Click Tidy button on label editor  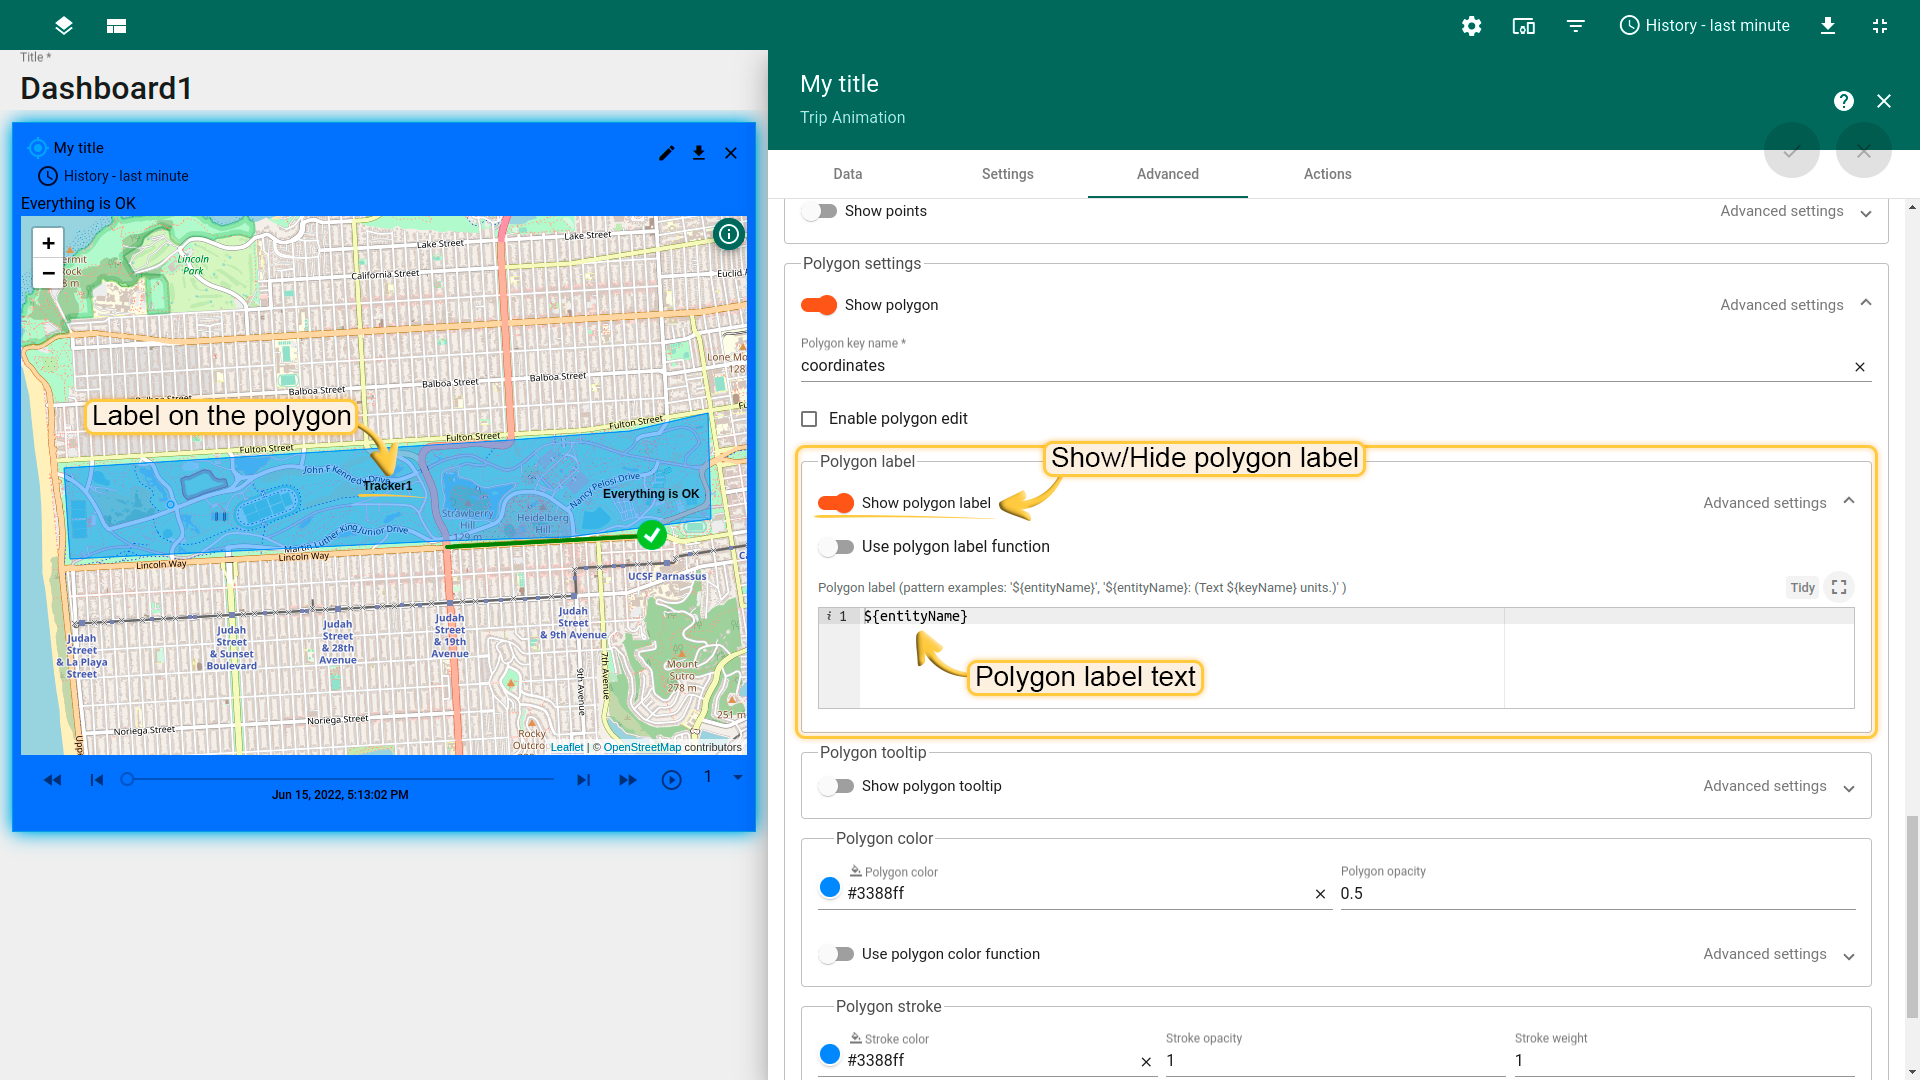click(x=1802, y=588)
